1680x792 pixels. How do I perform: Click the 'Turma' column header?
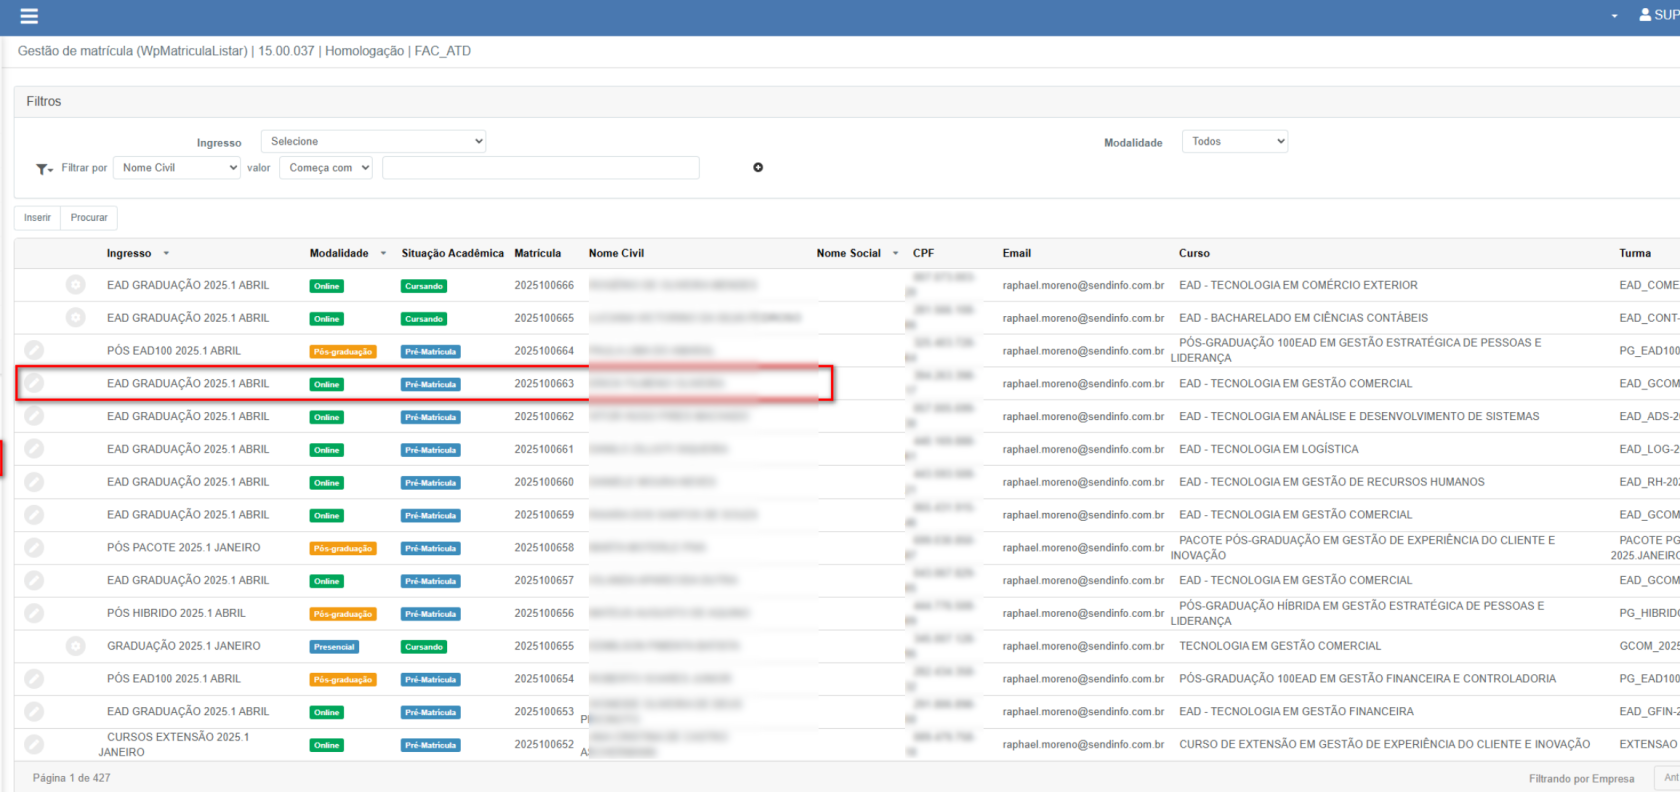tap(1635, 254)
